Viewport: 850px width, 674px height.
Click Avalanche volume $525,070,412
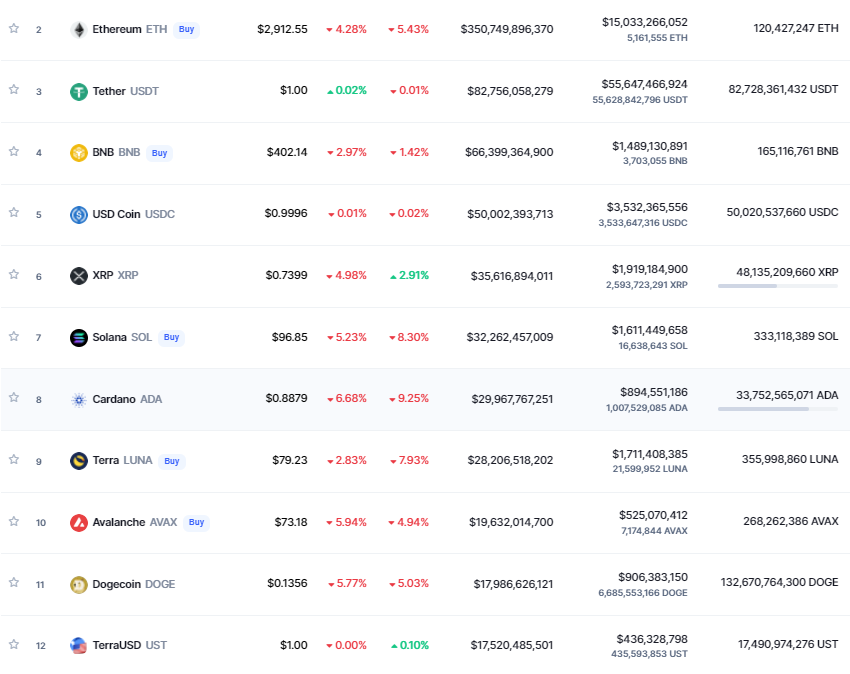pyautogui.click(x=653, y=515)
